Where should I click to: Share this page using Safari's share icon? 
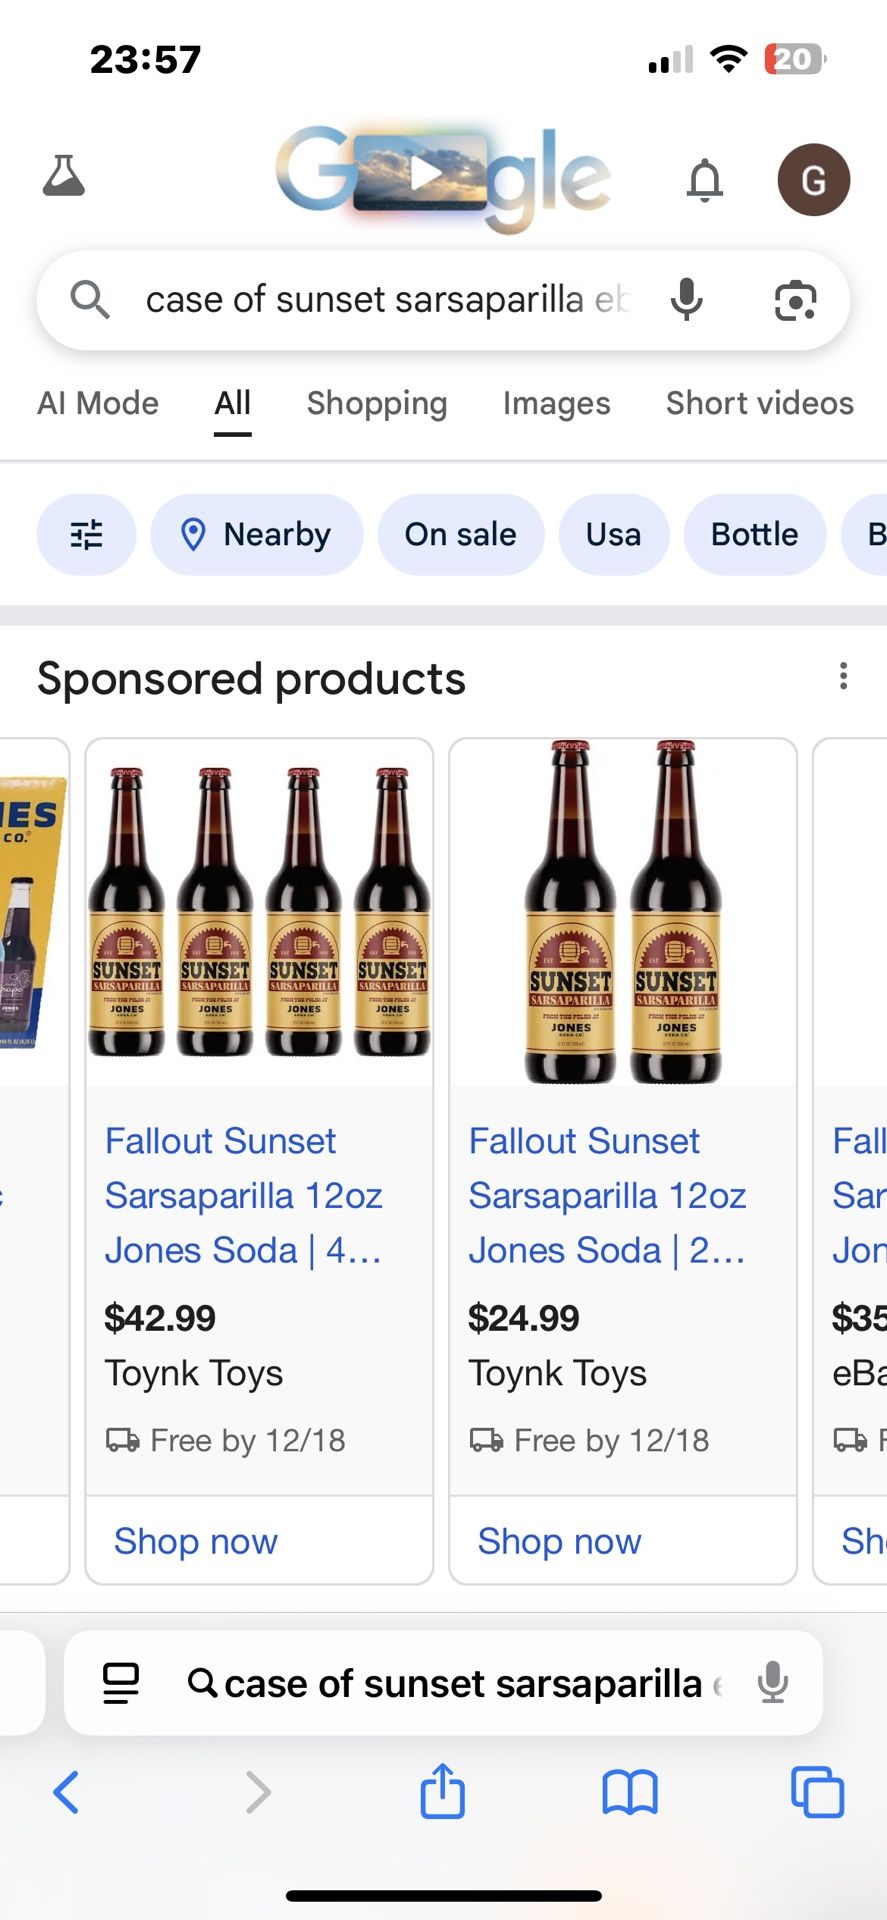[441, 1792]
